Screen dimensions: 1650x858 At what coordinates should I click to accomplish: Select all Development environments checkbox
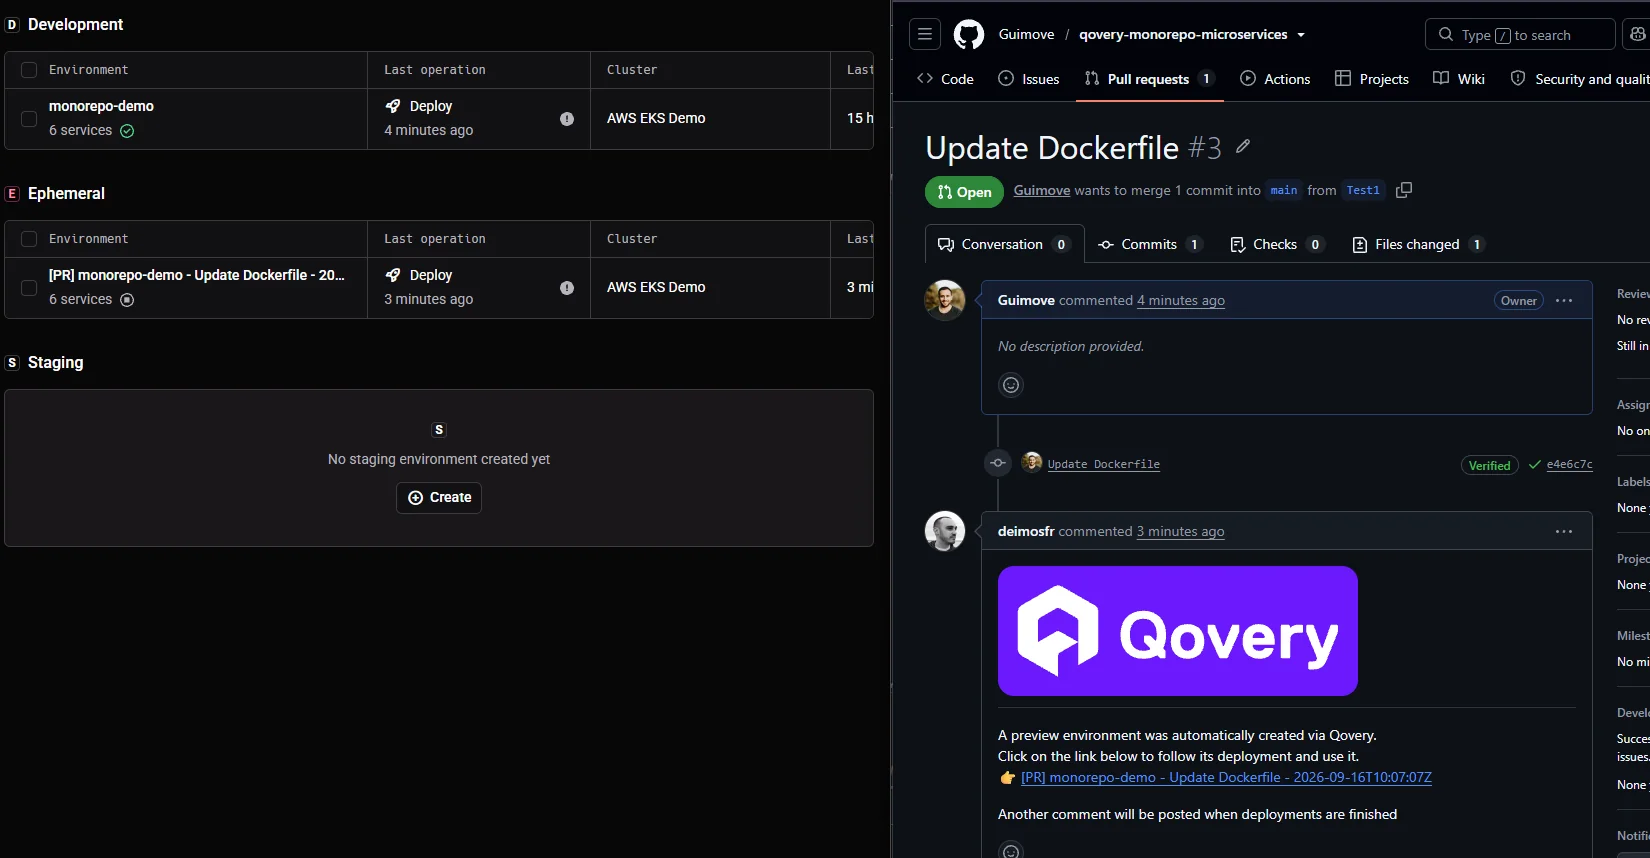(29, 70)
